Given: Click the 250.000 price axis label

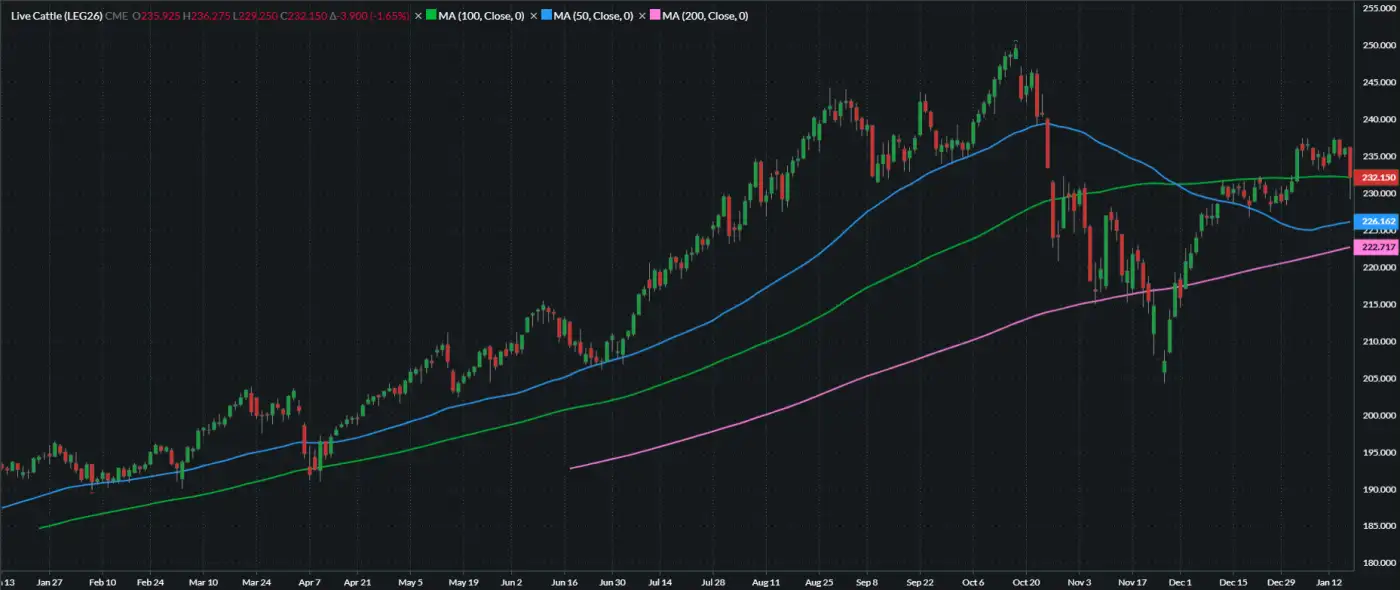Looking at the screenshot, I should pos(1378,46).
